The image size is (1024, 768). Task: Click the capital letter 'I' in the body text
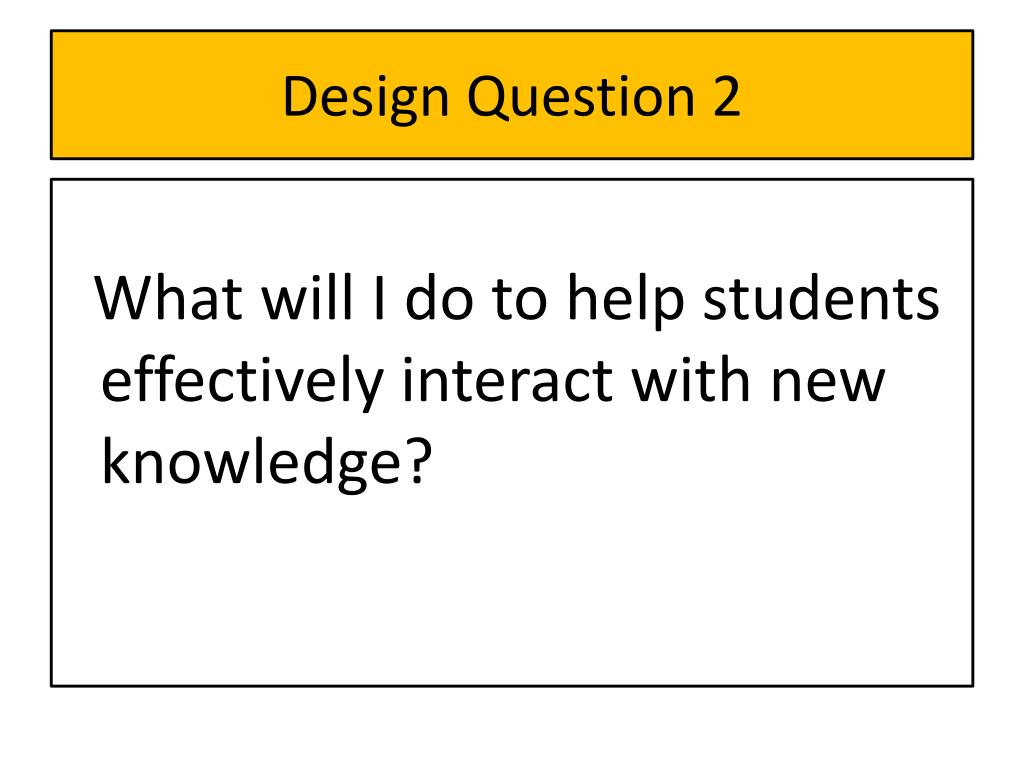coord(379,298)
